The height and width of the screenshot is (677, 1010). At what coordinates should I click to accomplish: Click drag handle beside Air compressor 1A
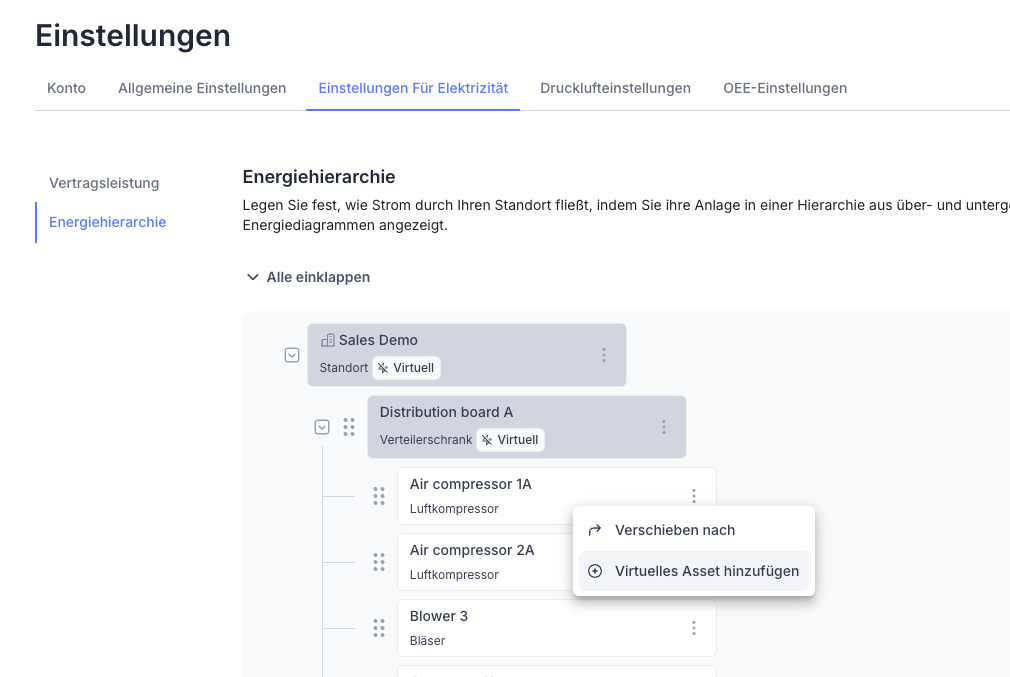coord(379,496)
